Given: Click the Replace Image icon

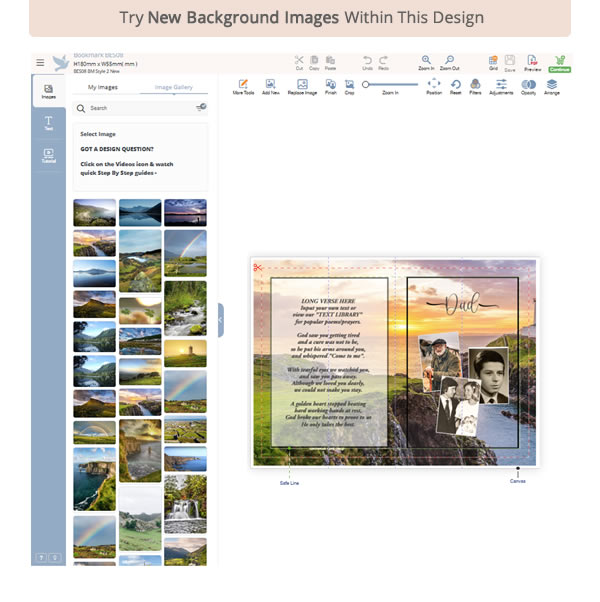Looking at the screenshot, I should click(x=302, y=86).
